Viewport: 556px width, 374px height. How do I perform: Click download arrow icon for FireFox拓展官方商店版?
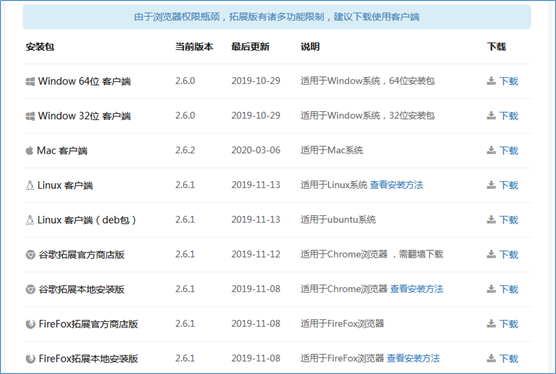point(491,324)
